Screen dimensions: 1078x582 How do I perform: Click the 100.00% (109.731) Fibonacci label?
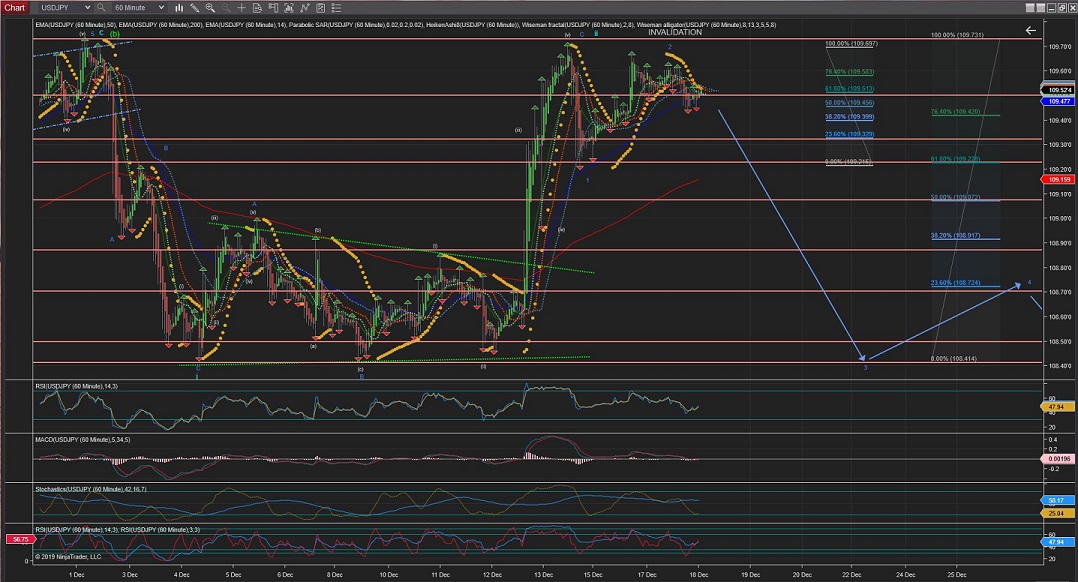pyautogui.click(x=957, y=35)
